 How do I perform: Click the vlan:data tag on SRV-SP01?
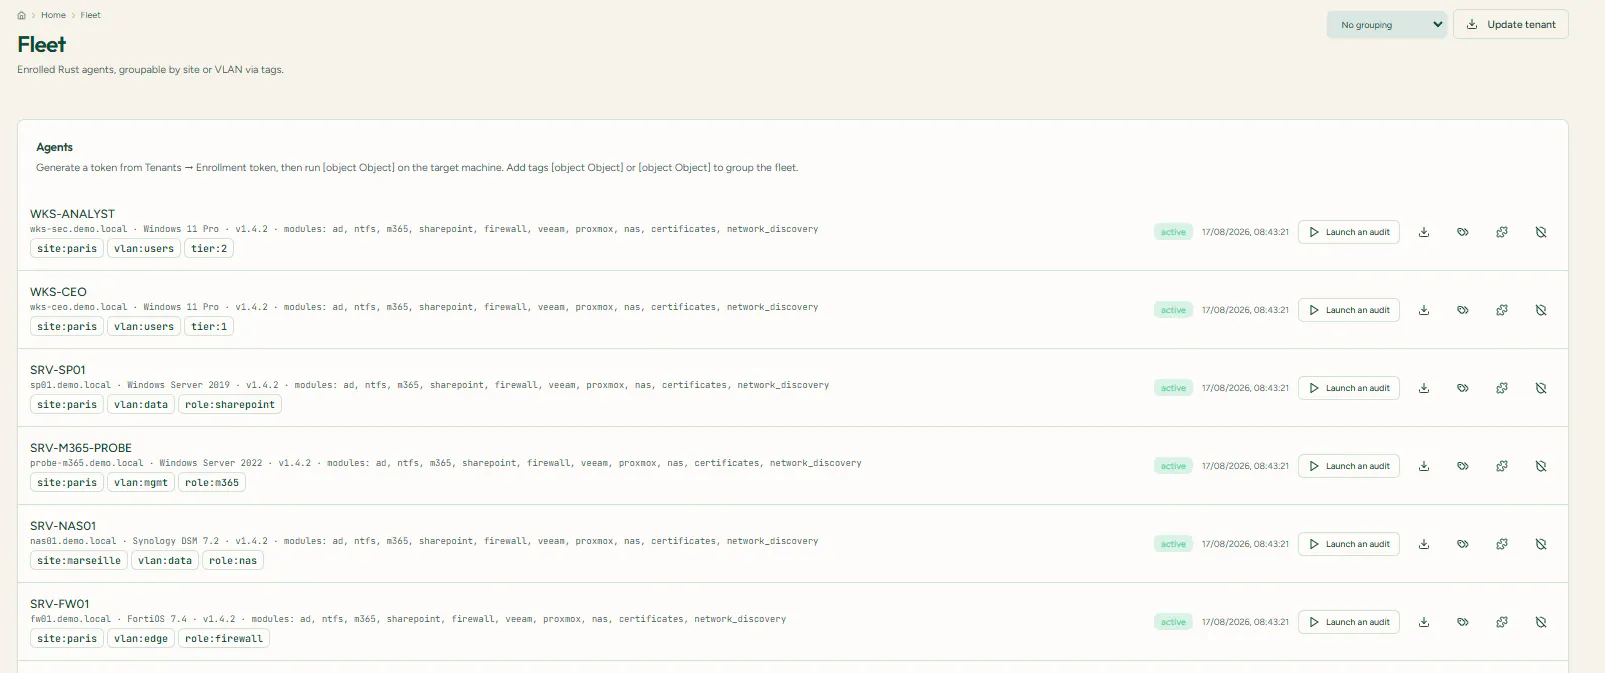pos(141,405)
